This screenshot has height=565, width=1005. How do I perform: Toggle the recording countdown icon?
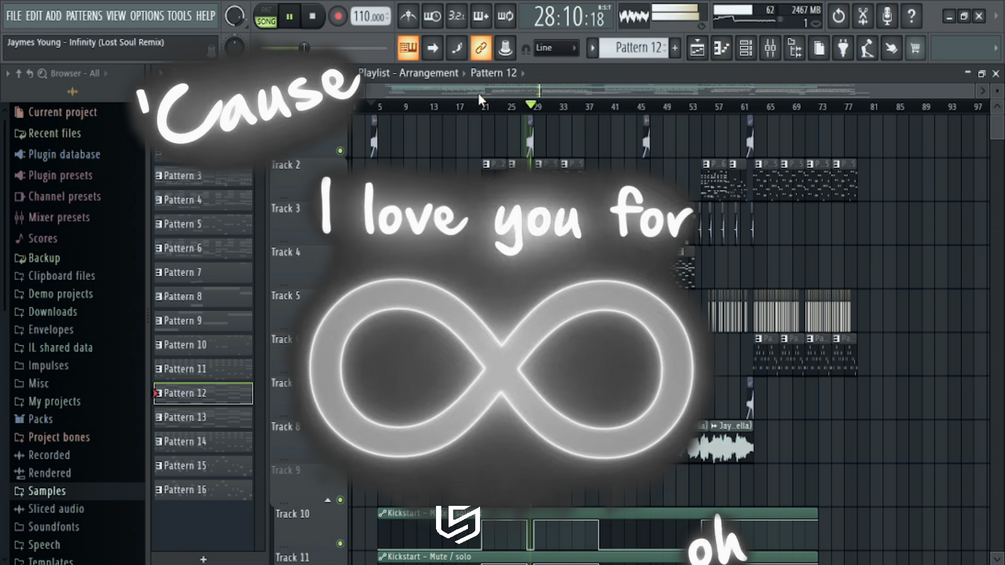456,16
